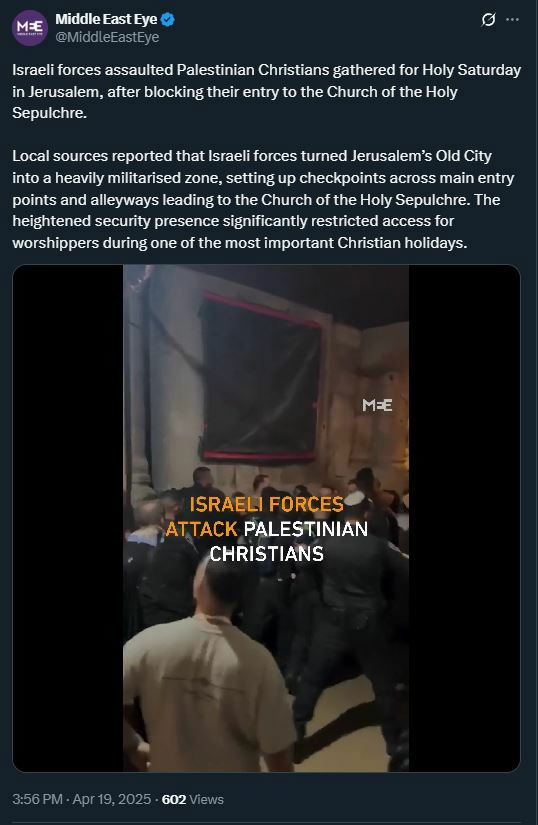Click the white CHRISTIANS caption word
The image size is (538, 825).
click(x=266, y=554)
